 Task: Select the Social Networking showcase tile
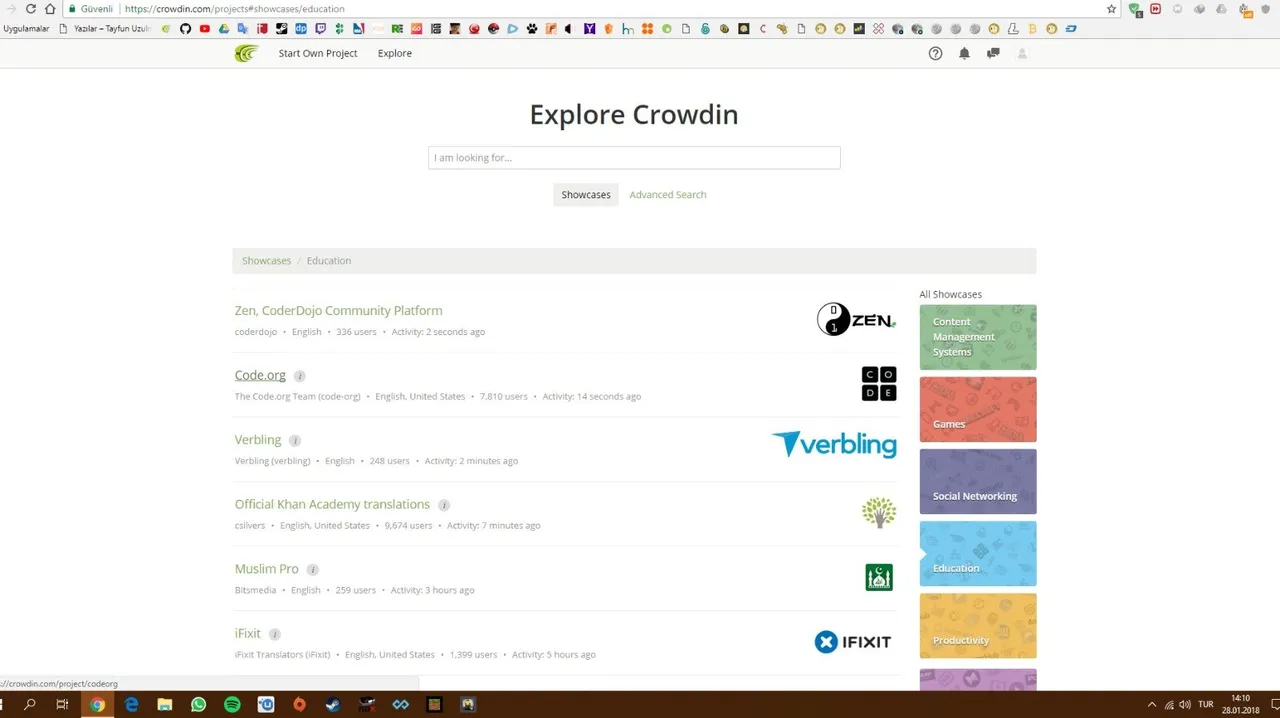point(978,481)
